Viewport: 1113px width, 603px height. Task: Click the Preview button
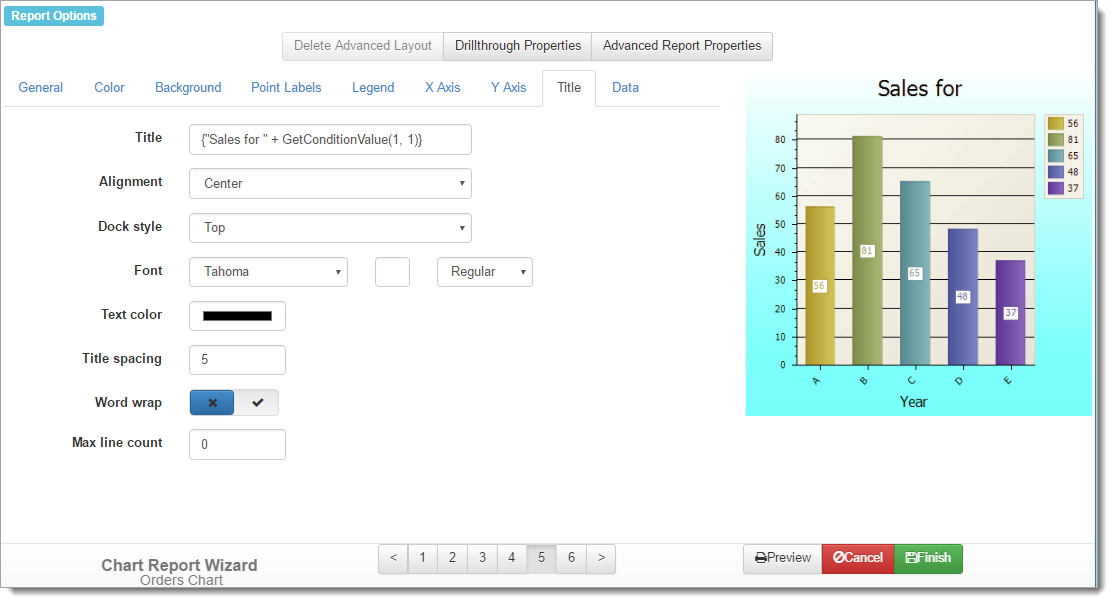pyautogui.click(x=782, y=558)
